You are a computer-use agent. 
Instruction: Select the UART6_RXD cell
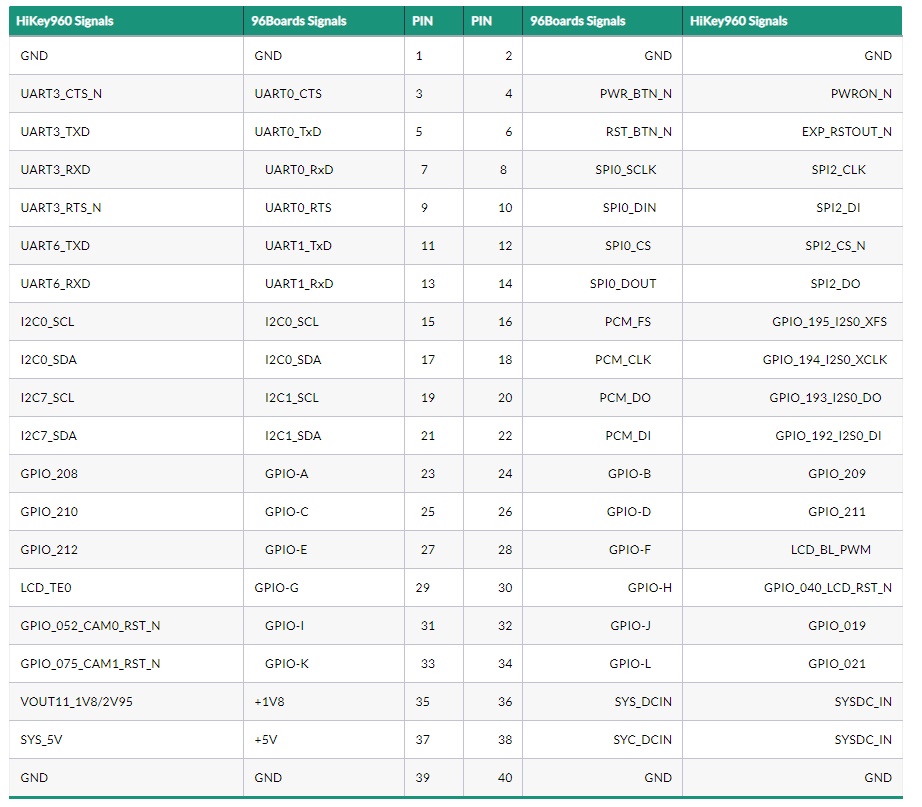(126, 284)
